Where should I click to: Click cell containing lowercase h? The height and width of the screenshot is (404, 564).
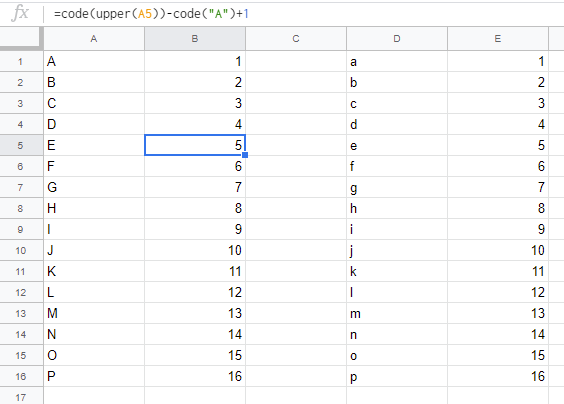coord(397,208)
